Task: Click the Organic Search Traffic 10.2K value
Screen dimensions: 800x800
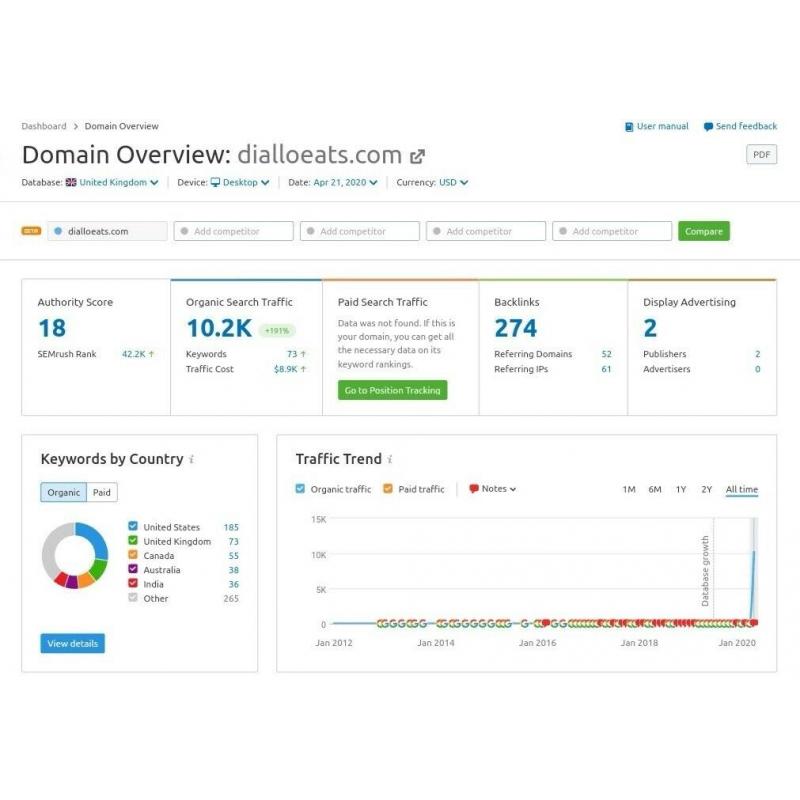Action: coord(219,328)
